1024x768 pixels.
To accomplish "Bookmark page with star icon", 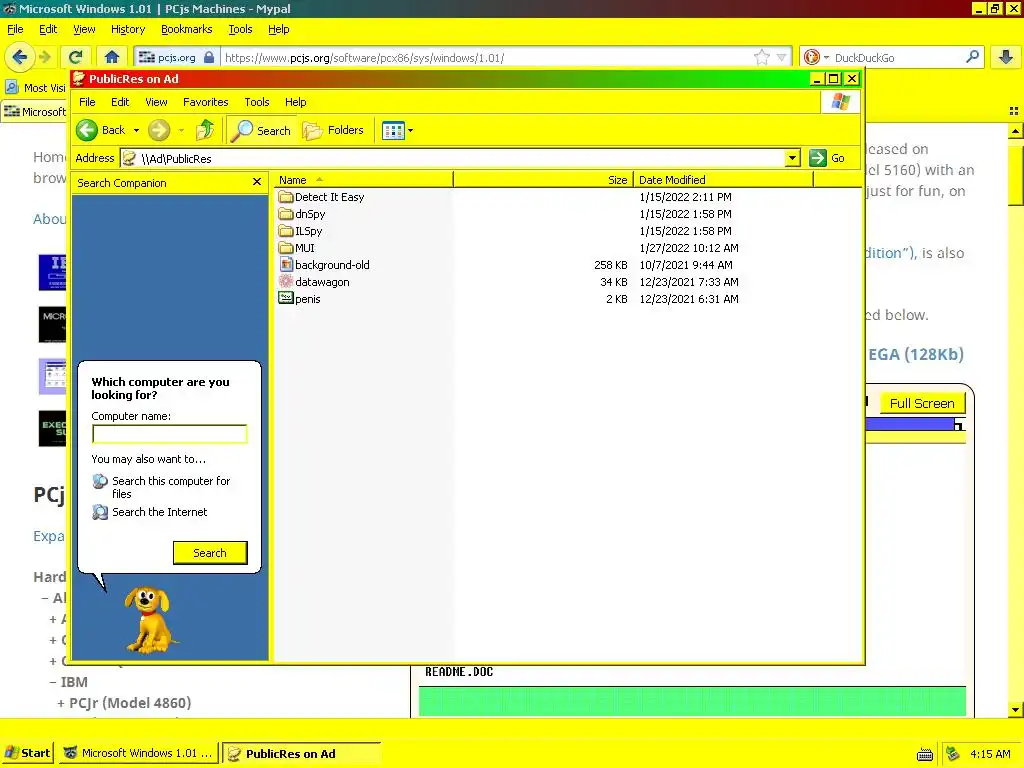I will coord(761,57).
